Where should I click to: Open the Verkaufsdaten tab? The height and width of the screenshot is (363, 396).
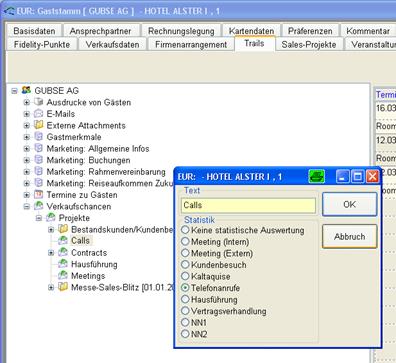112,44
